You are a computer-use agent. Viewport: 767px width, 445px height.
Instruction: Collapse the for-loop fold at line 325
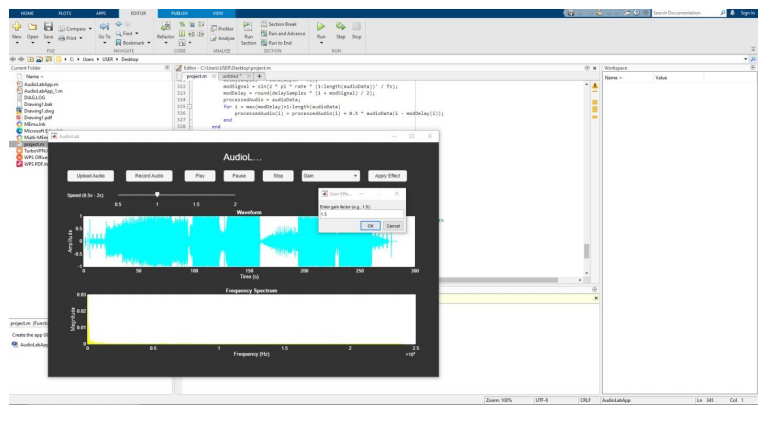[189, 107]
